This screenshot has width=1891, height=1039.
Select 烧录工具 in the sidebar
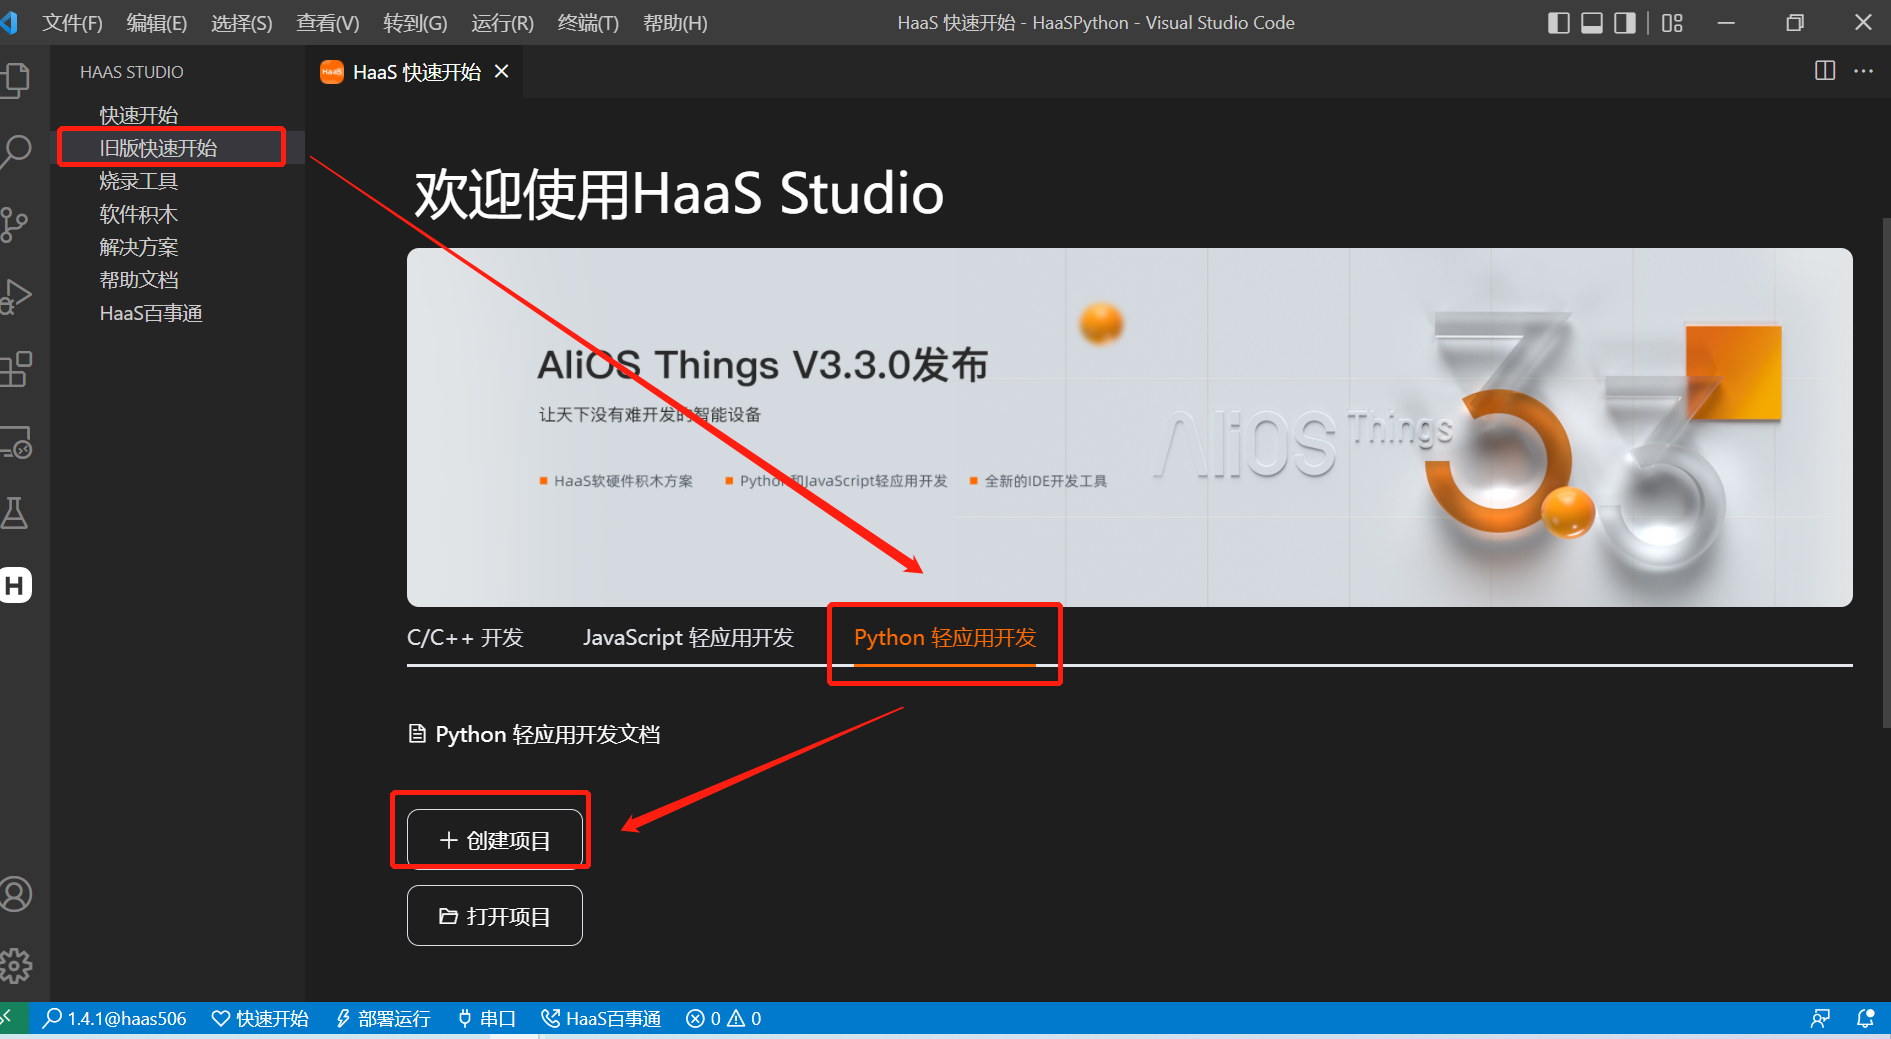[x=178, y=181]
